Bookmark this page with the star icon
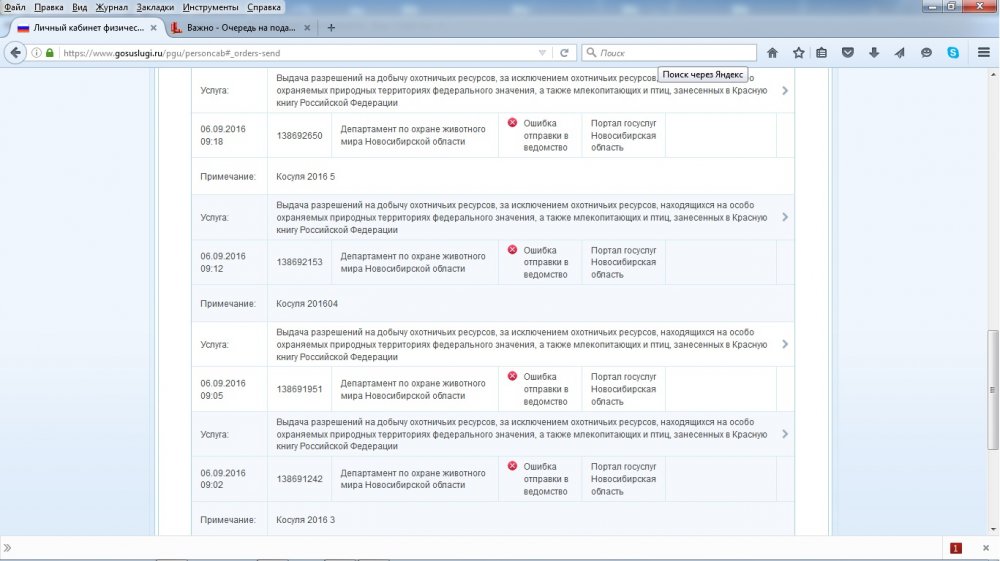This screenshot has width=1000, height=561. (x=798, y=53)
